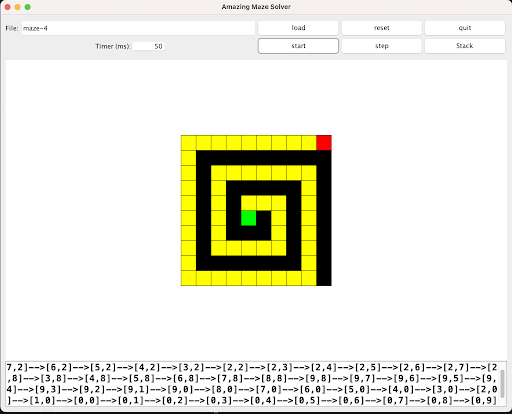Click the black bottom-right corner cell

point(324,278)
